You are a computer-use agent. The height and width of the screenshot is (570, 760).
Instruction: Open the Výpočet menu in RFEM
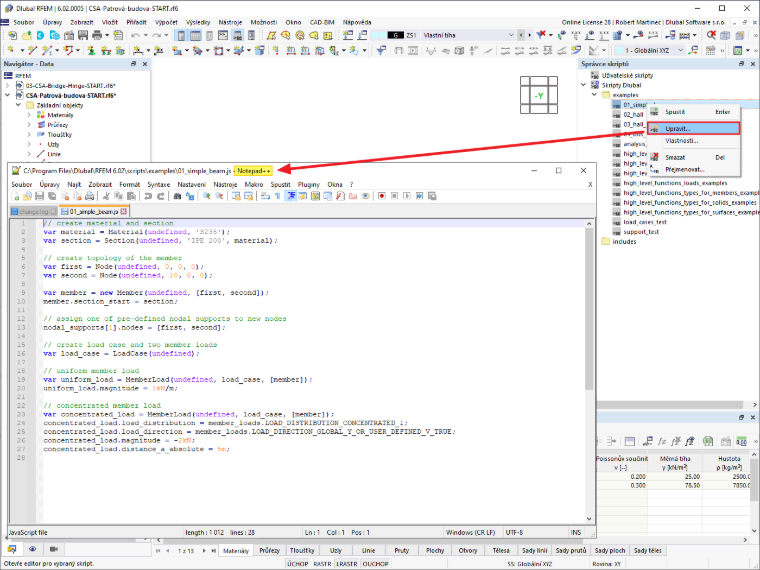166,22
